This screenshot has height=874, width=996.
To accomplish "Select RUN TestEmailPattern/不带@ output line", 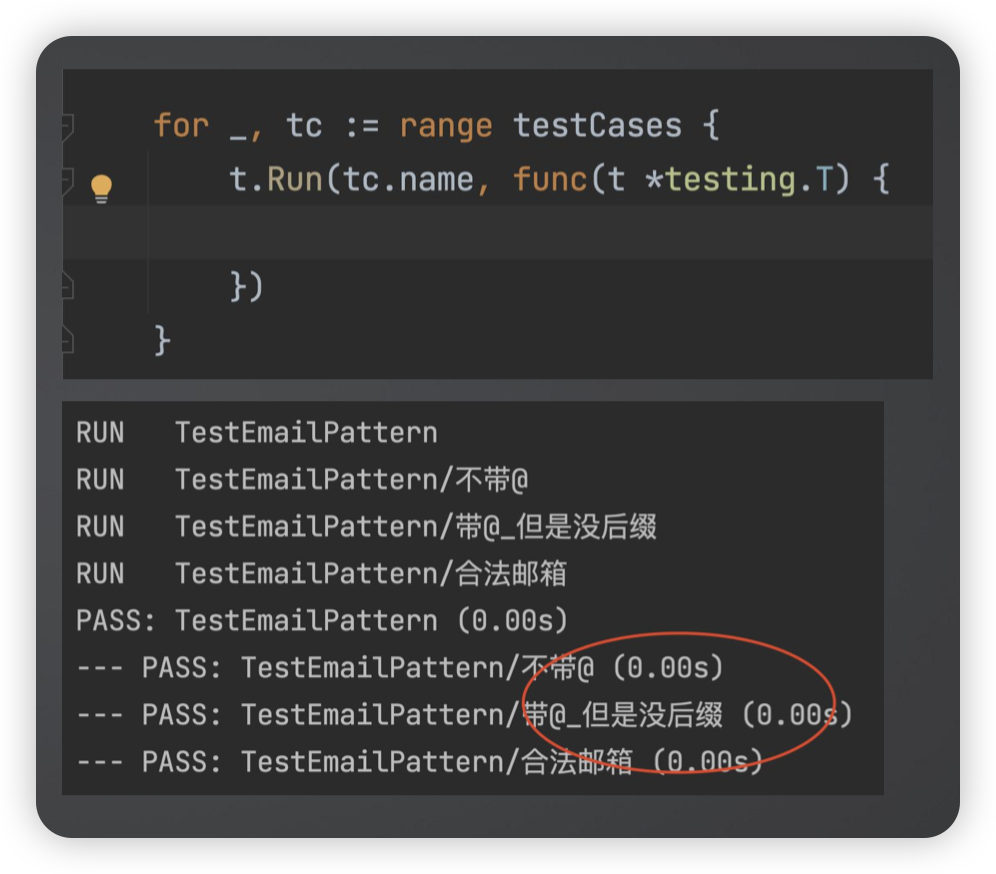I will 301,480.
